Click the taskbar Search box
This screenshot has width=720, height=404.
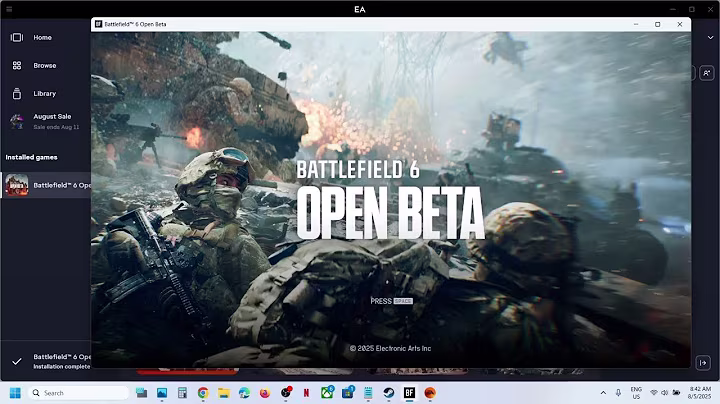tap(78, 393)
